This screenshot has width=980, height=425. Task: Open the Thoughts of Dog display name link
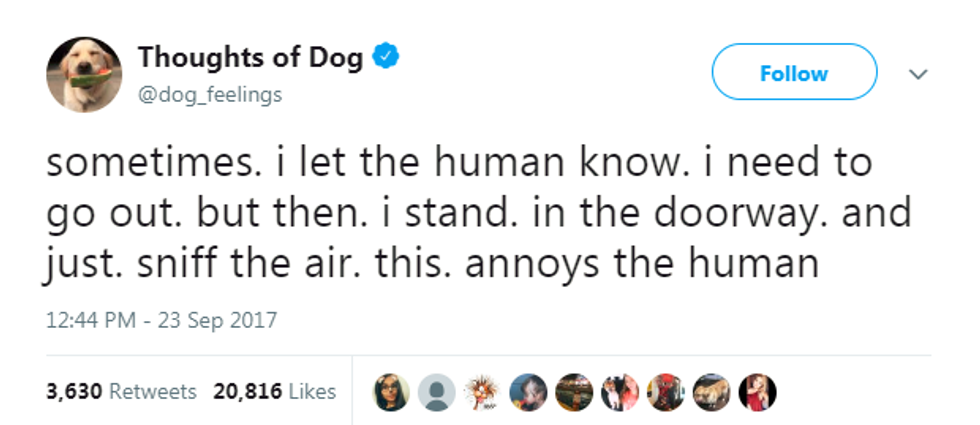click(x=252, y=58)
